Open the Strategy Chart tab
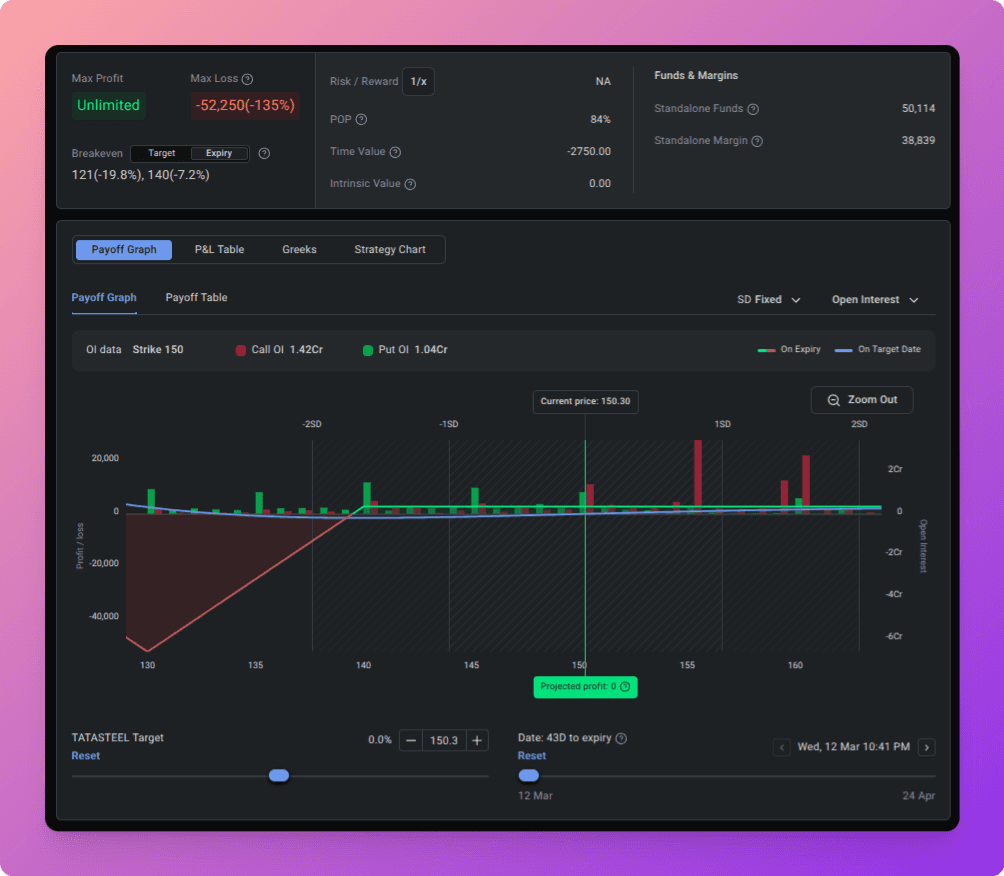 click(x=389, y=250)
